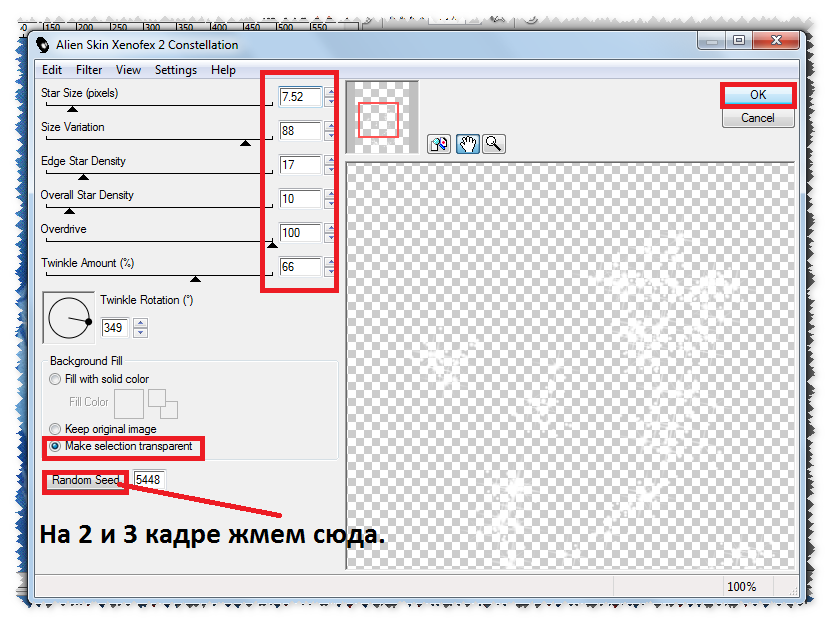Click the Overdrive spinner arrows
This screenshot has width=831, height=624.
click(x=330, y=233)
